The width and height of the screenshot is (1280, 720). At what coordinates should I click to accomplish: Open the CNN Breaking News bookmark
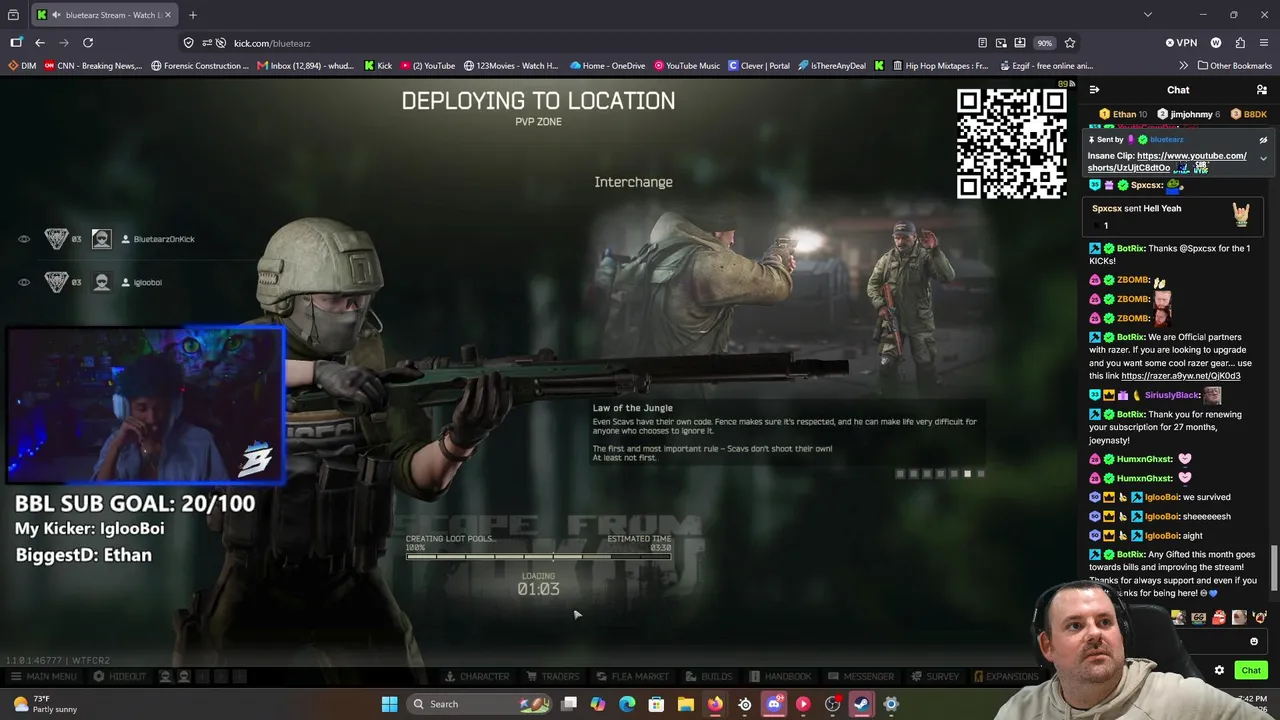coord(93,66)
